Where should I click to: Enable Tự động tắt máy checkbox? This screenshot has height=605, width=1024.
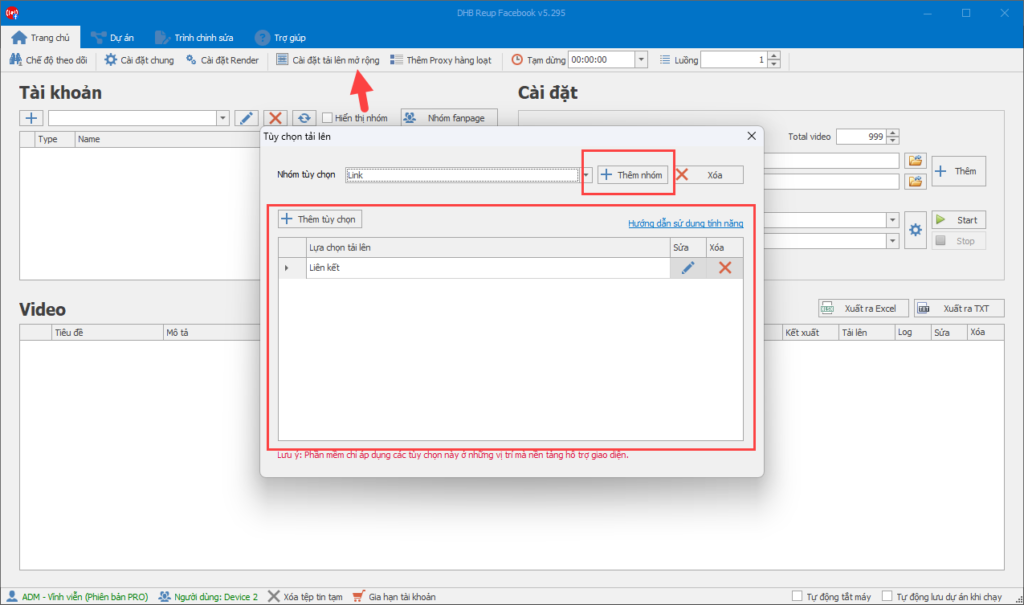coord(797,597)
